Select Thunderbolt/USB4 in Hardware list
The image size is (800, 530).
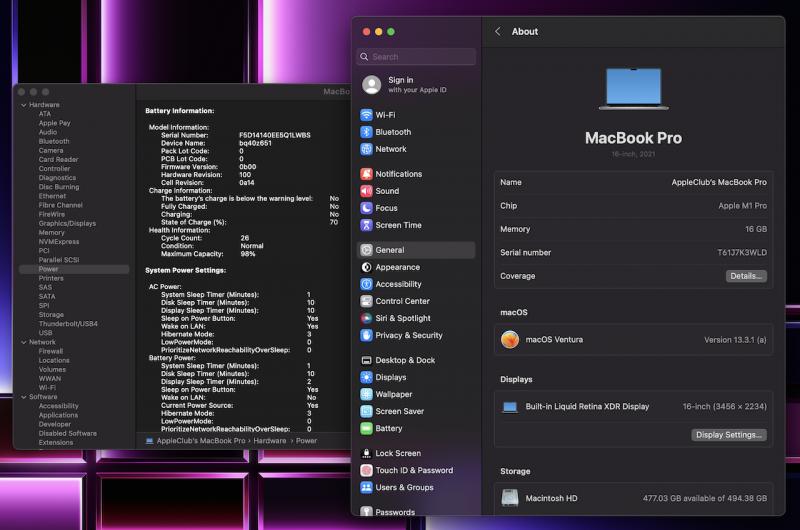68,323
